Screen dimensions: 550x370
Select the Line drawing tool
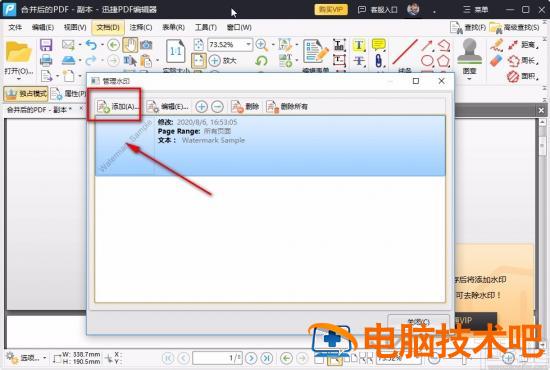tap(405, 52)
